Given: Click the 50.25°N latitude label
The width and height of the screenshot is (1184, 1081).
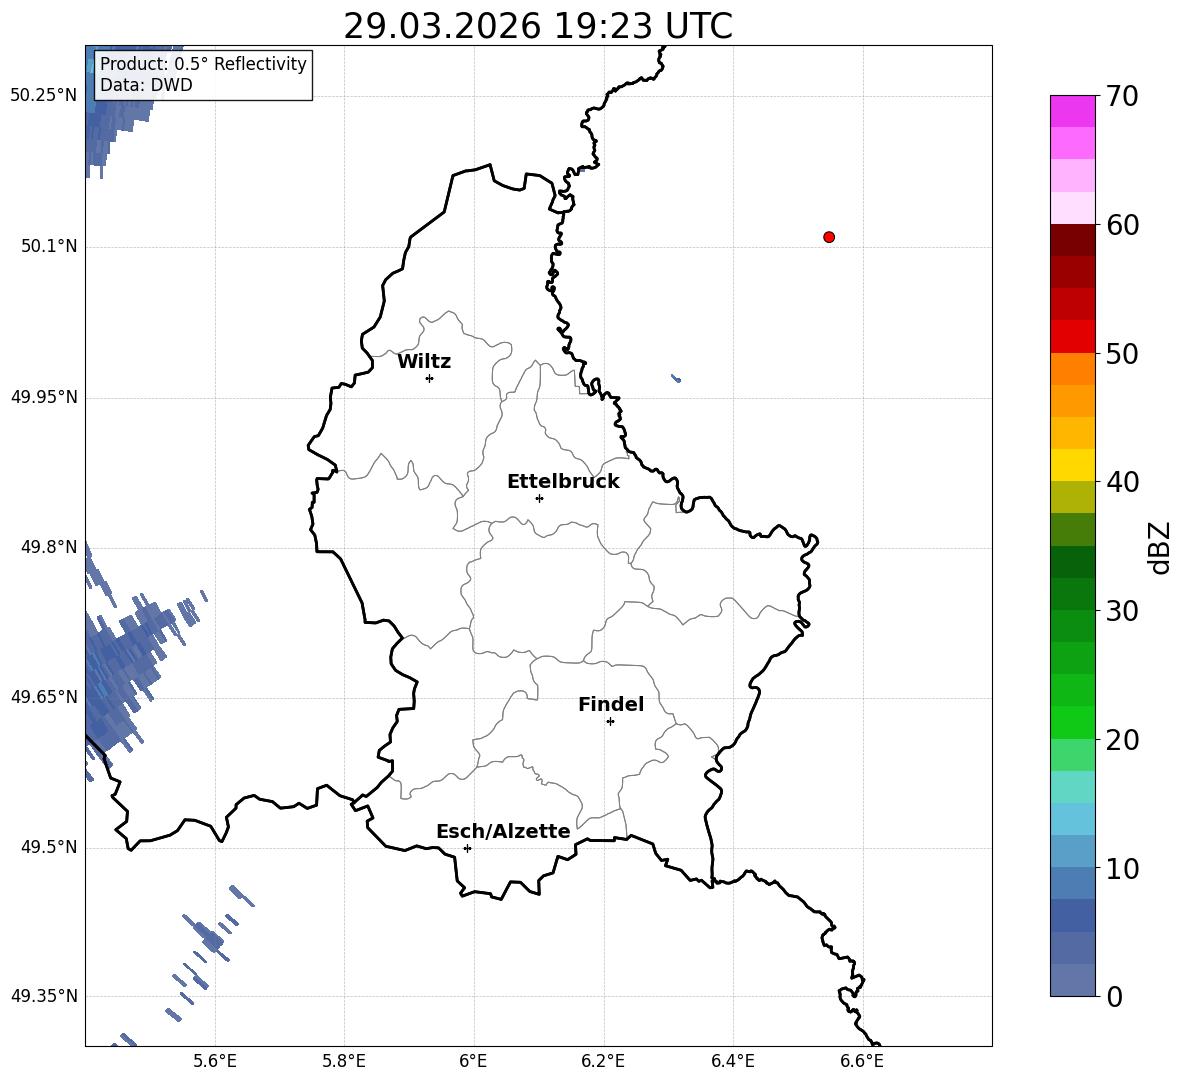Looking at the screenshot, I should click(x=44, y=96).
